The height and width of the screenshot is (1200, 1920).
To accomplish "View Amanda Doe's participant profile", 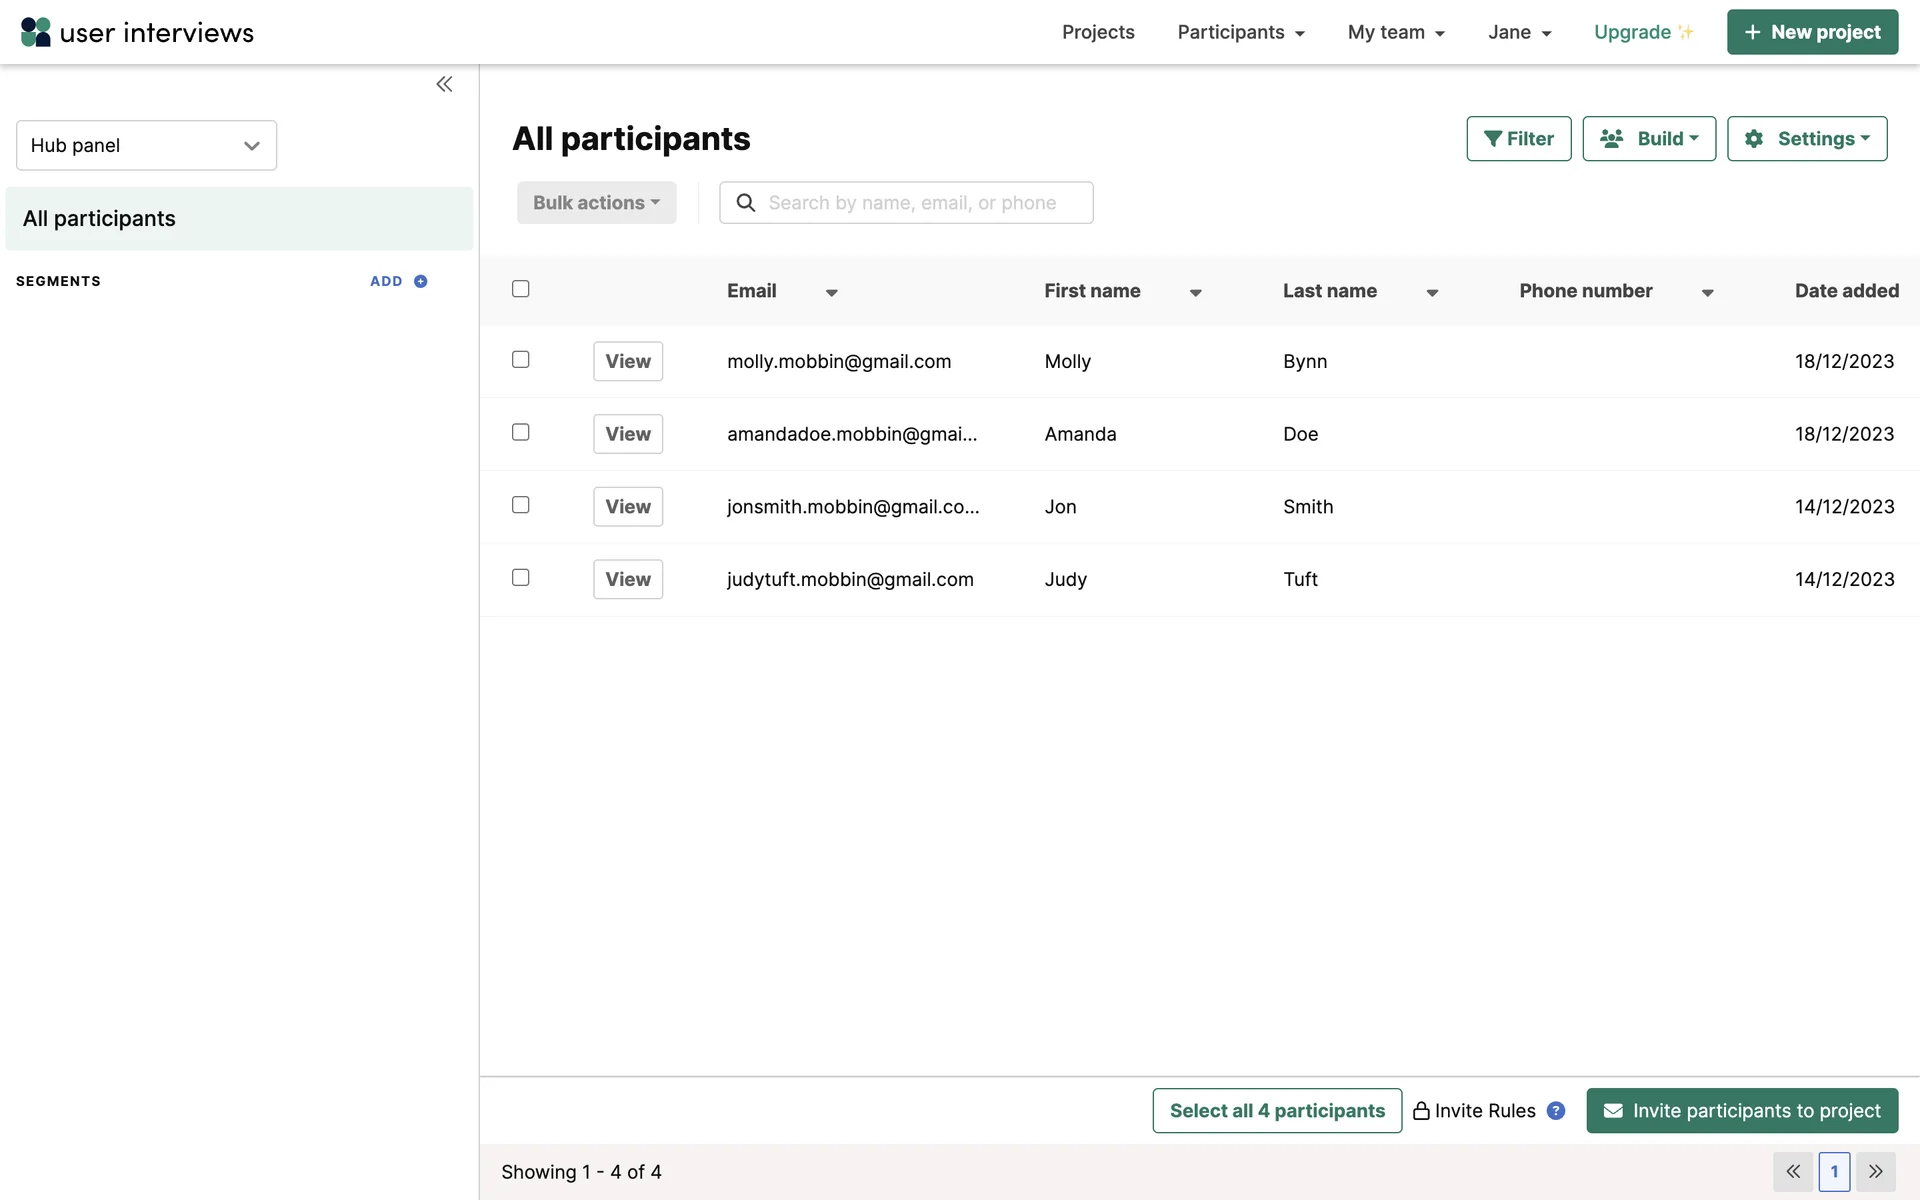I will [x=627, y=434].
